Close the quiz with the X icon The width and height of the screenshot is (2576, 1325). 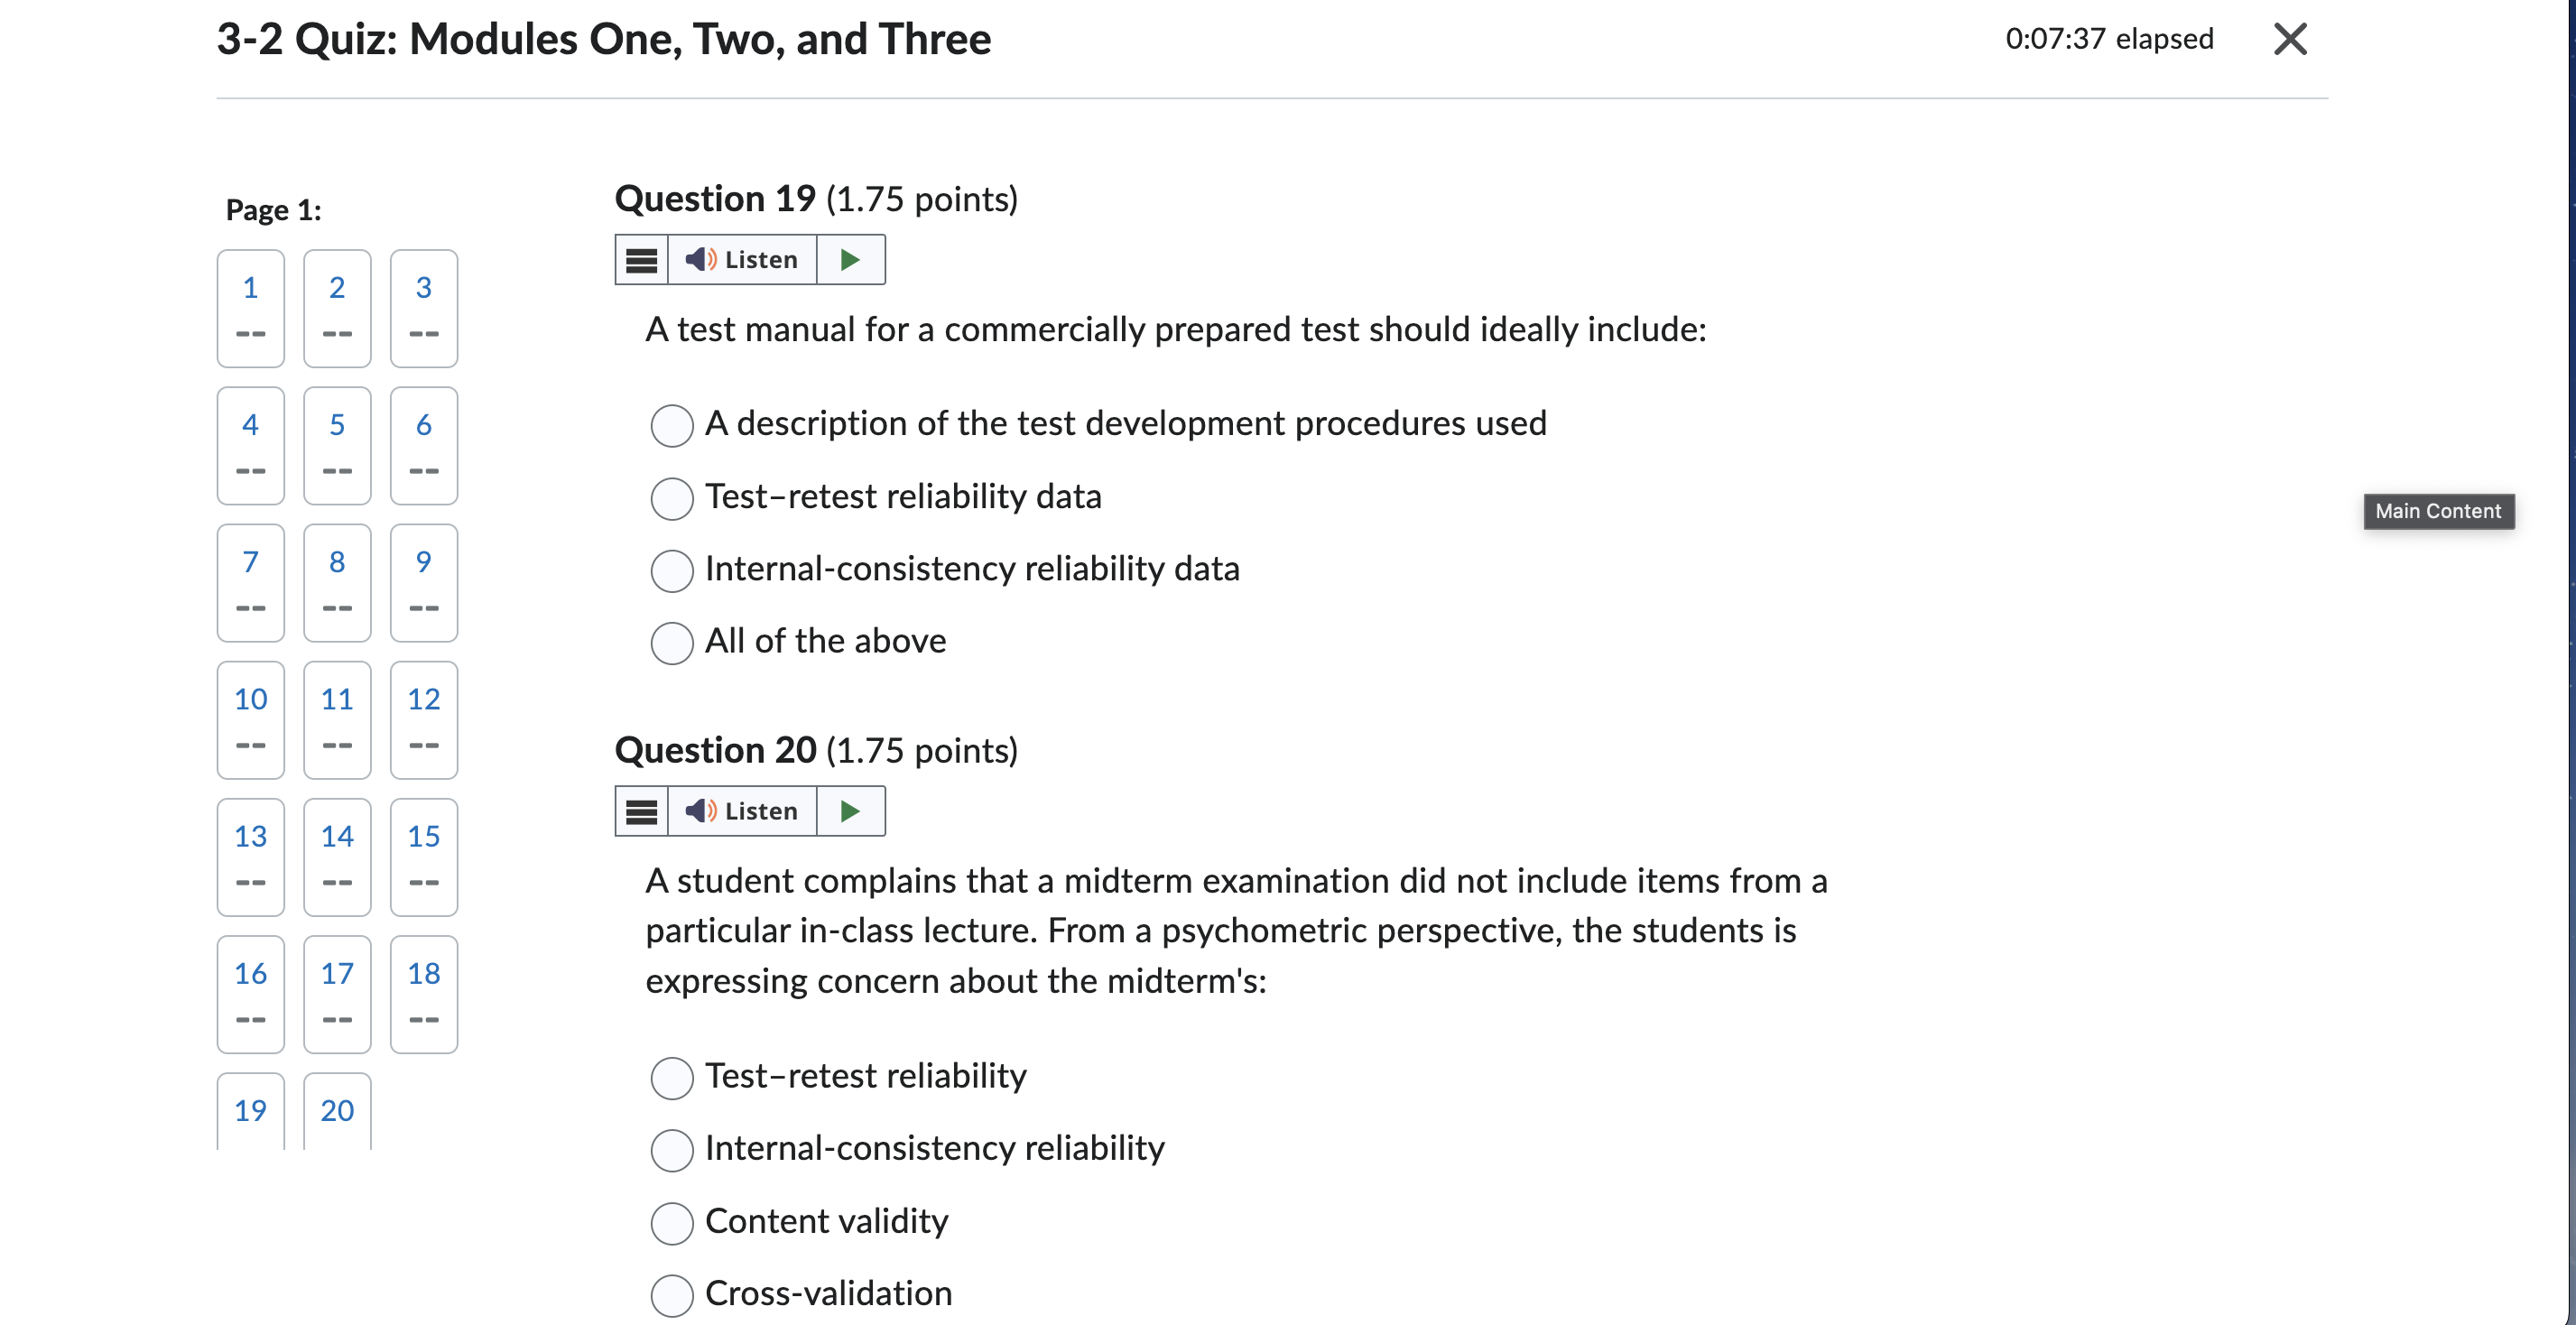pyautogui.click(x=2290, y=39)
